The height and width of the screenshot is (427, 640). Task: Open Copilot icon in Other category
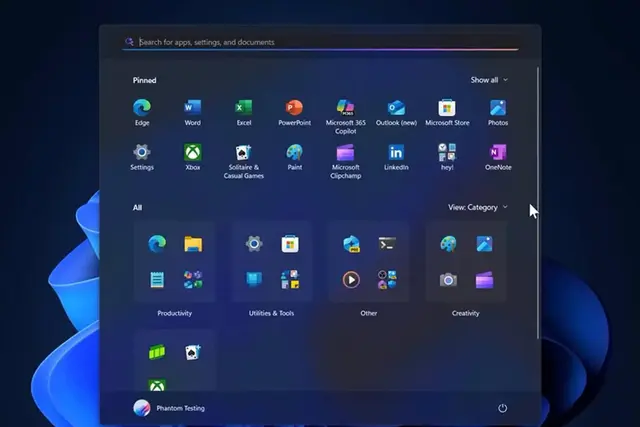(x=351, y=244)
